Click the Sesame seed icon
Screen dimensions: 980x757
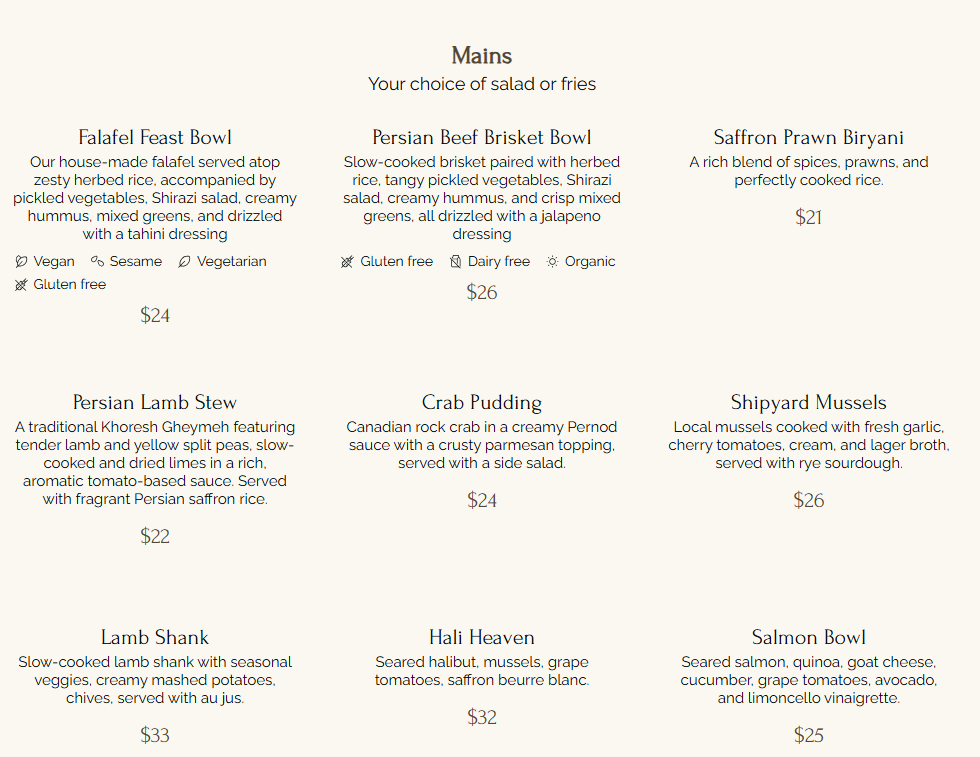97,261
